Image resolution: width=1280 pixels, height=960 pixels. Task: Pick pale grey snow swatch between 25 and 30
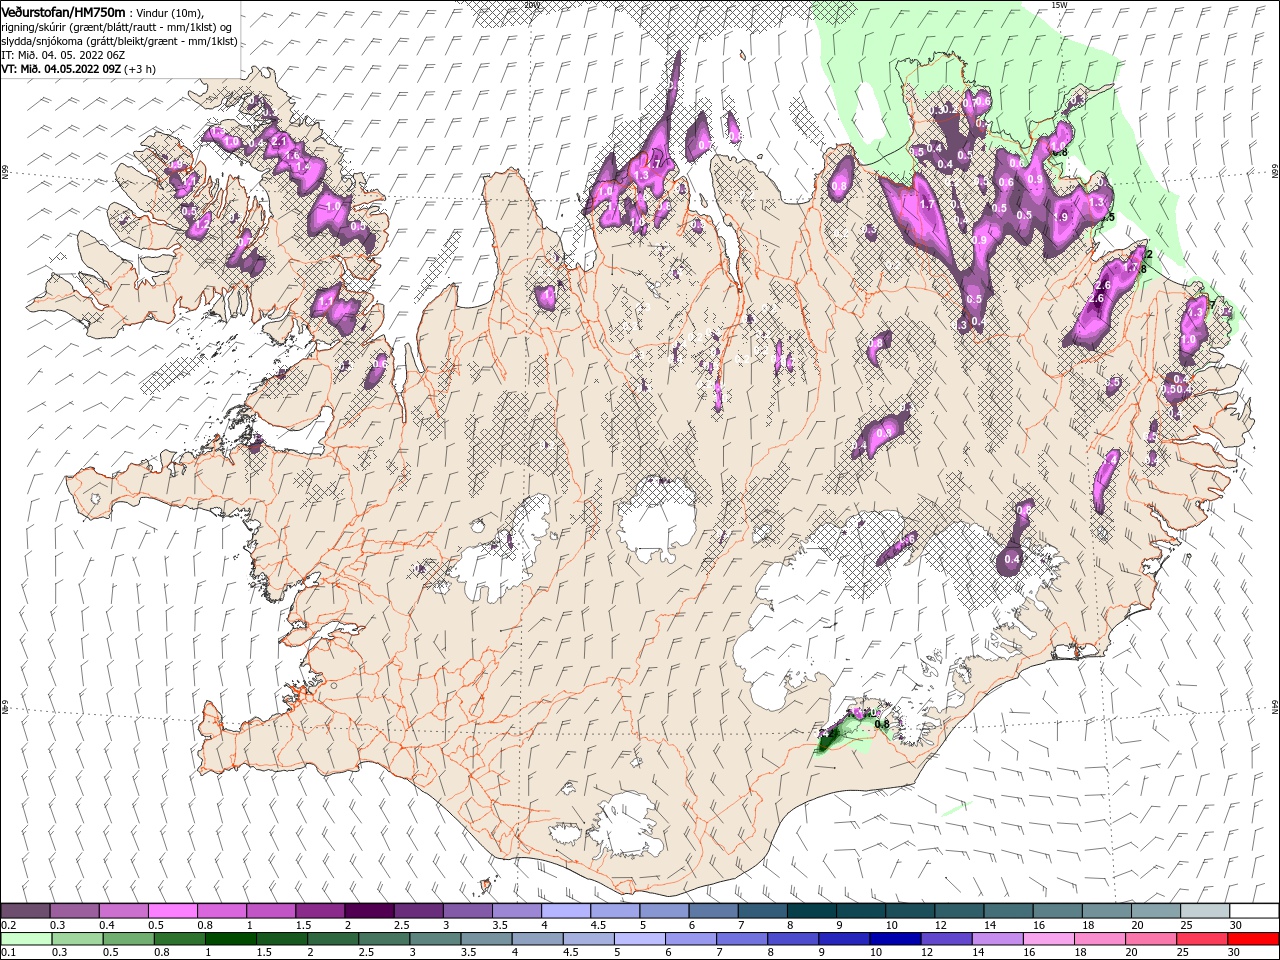[x=1206, y=911]
